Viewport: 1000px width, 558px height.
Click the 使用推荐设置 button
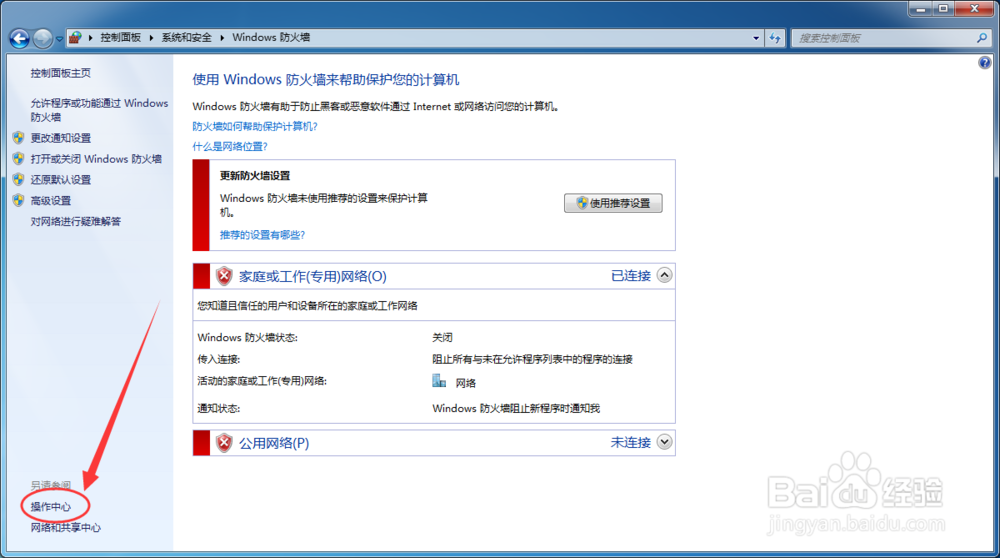[x=613, y=203]
